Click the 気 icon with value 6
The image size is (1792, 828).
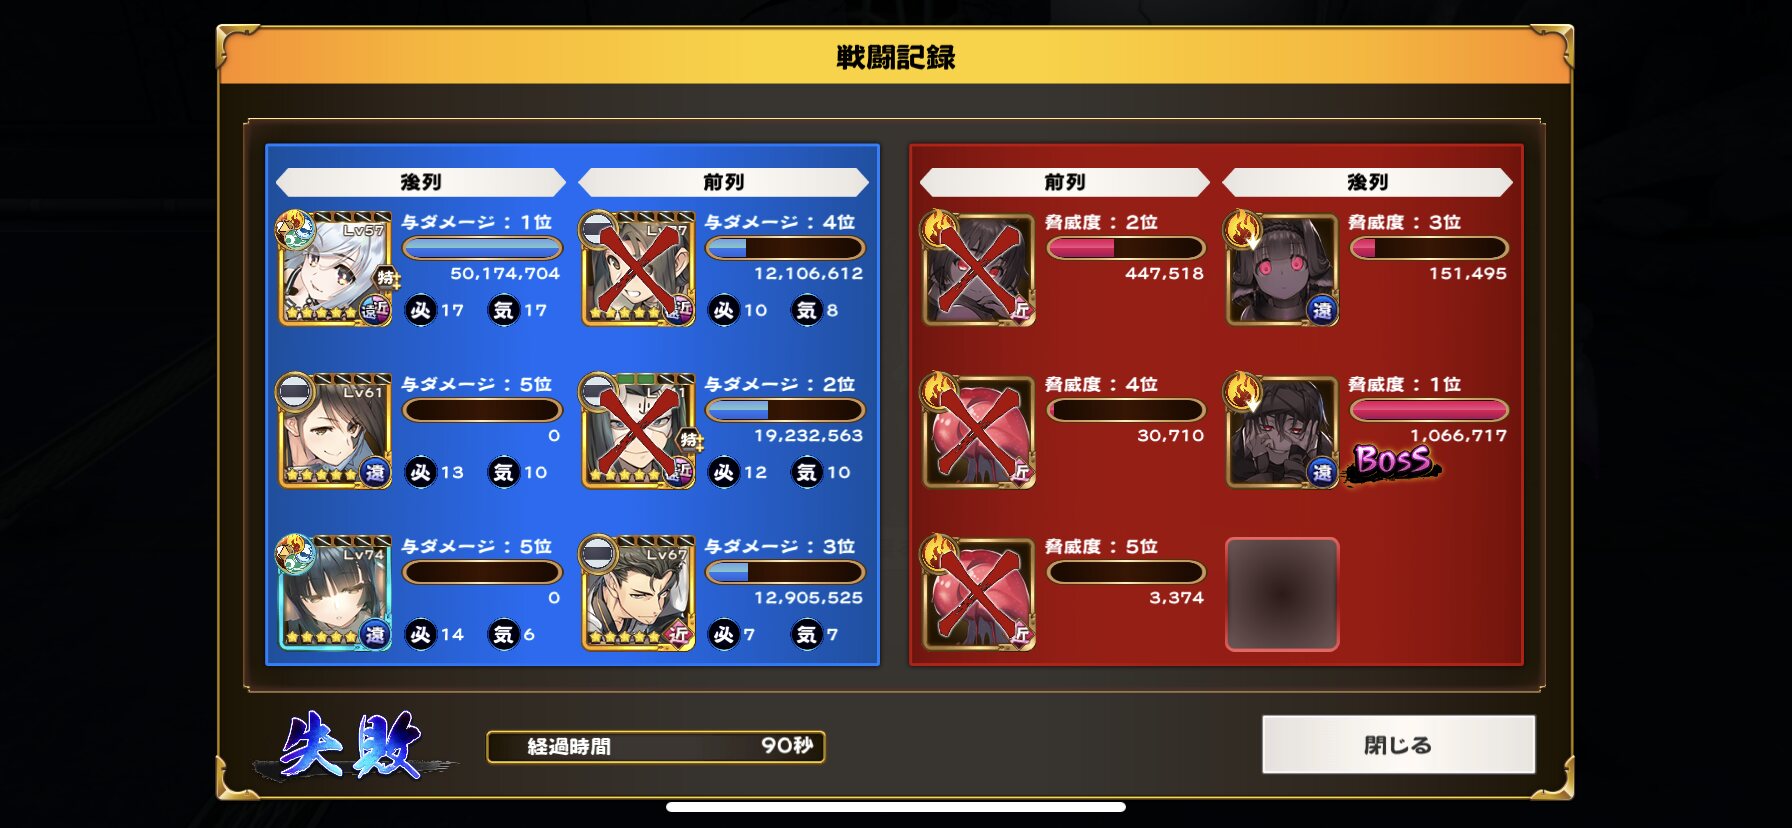pyautogui.click(x=503, y=634)
